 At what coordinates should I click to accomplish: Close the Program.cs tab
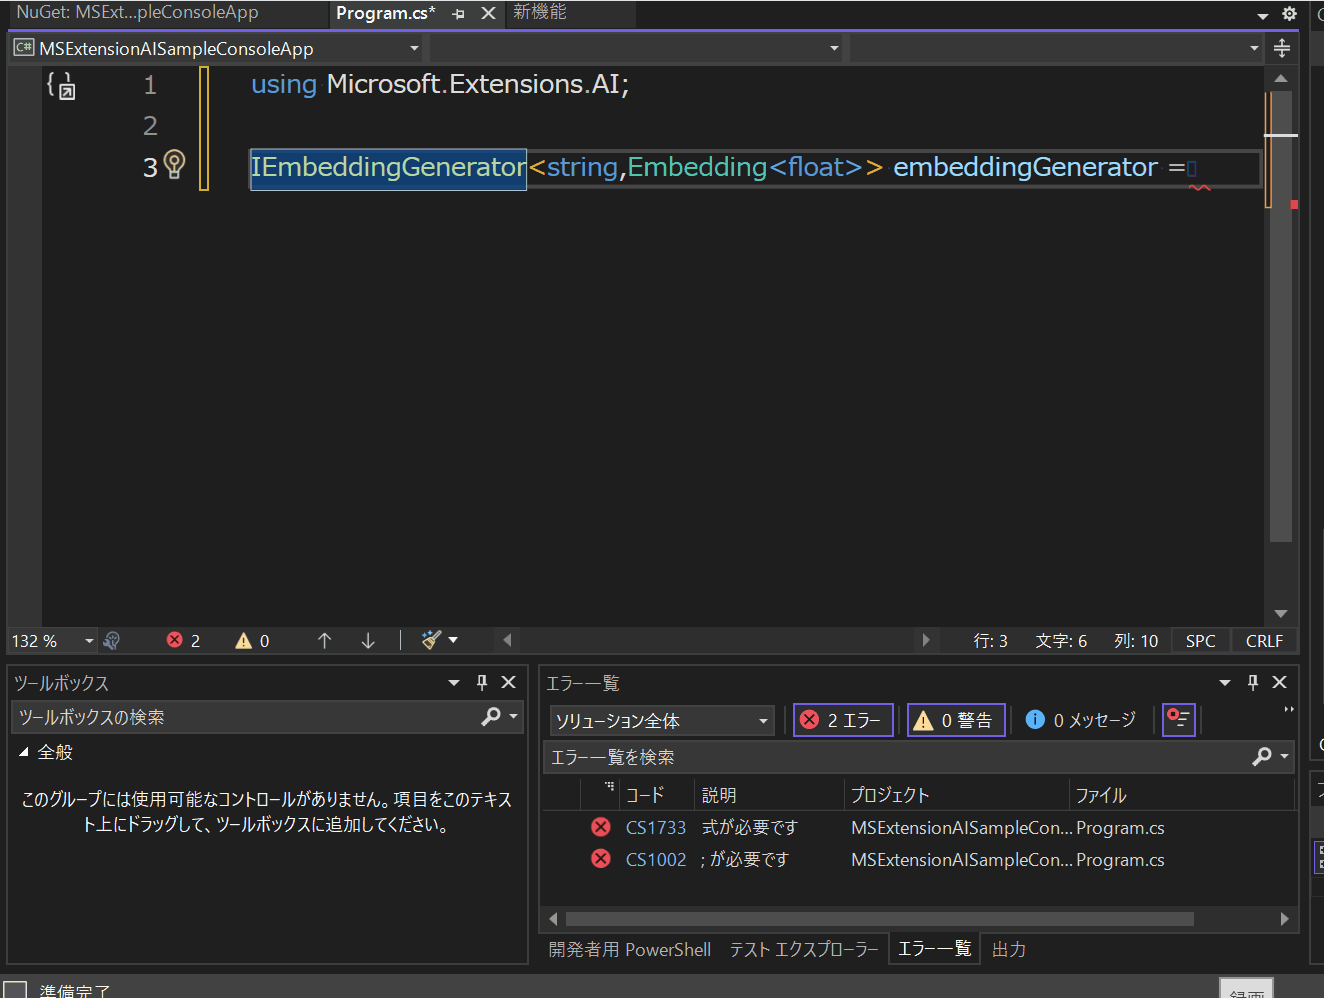click(x=488, y=13)
